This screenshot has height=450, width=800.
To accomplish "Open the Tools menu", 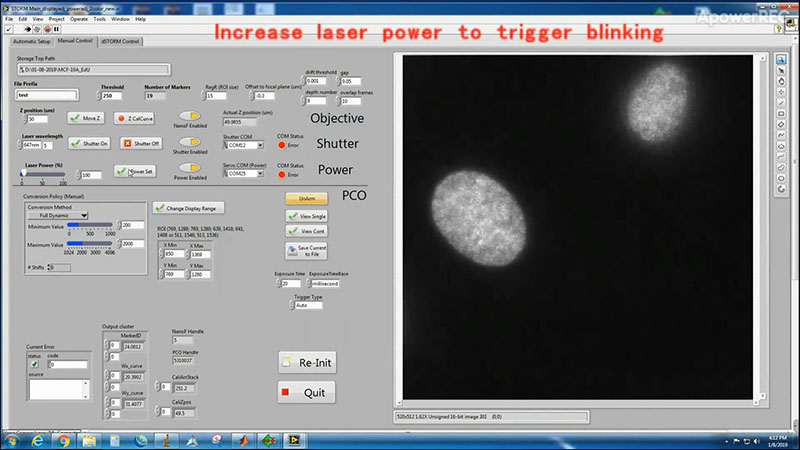I will click(x=99, y=19).
